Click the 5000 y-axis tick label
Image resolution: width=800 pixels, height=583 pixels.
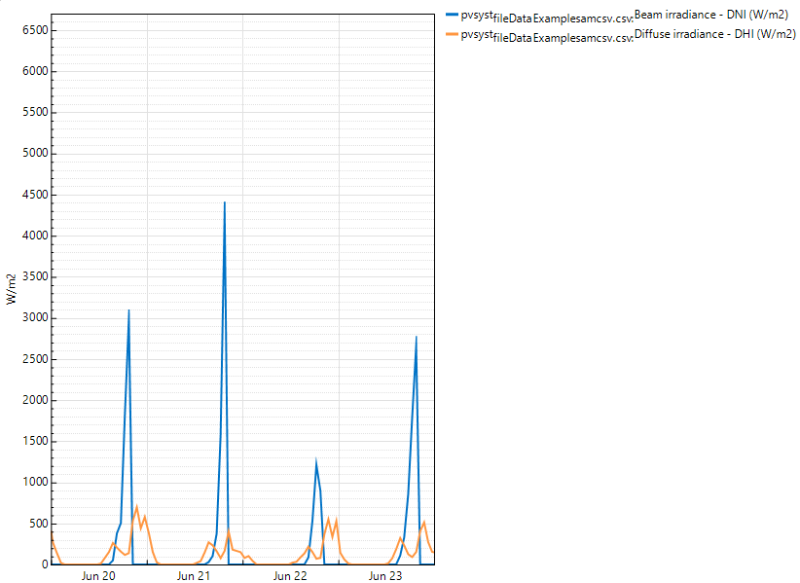point(34,154)
